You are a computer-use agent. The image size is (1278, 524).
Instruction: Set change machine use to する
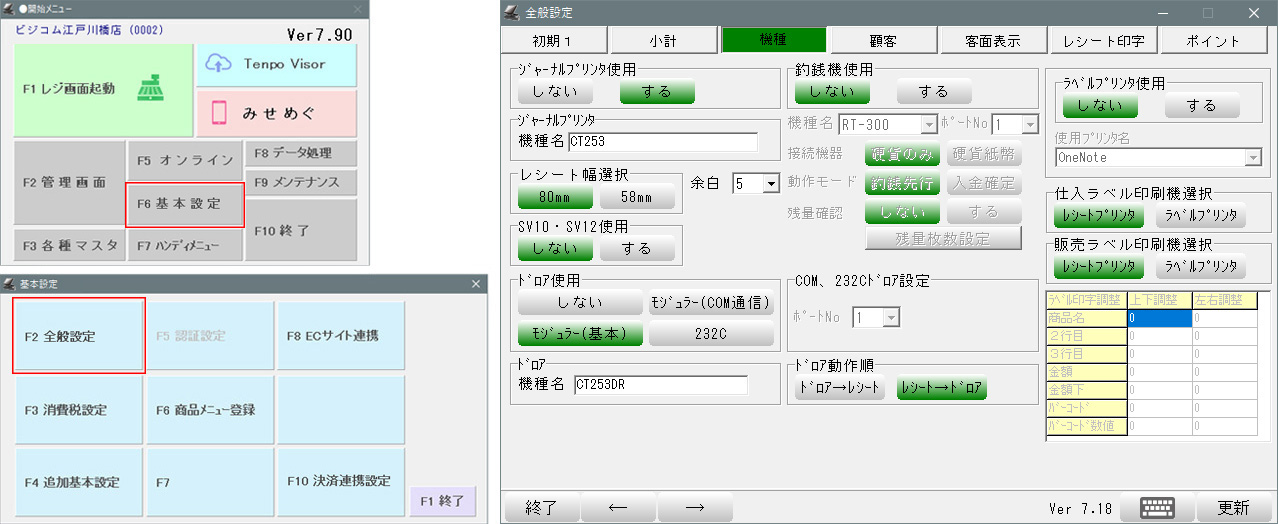coord(934,91)
